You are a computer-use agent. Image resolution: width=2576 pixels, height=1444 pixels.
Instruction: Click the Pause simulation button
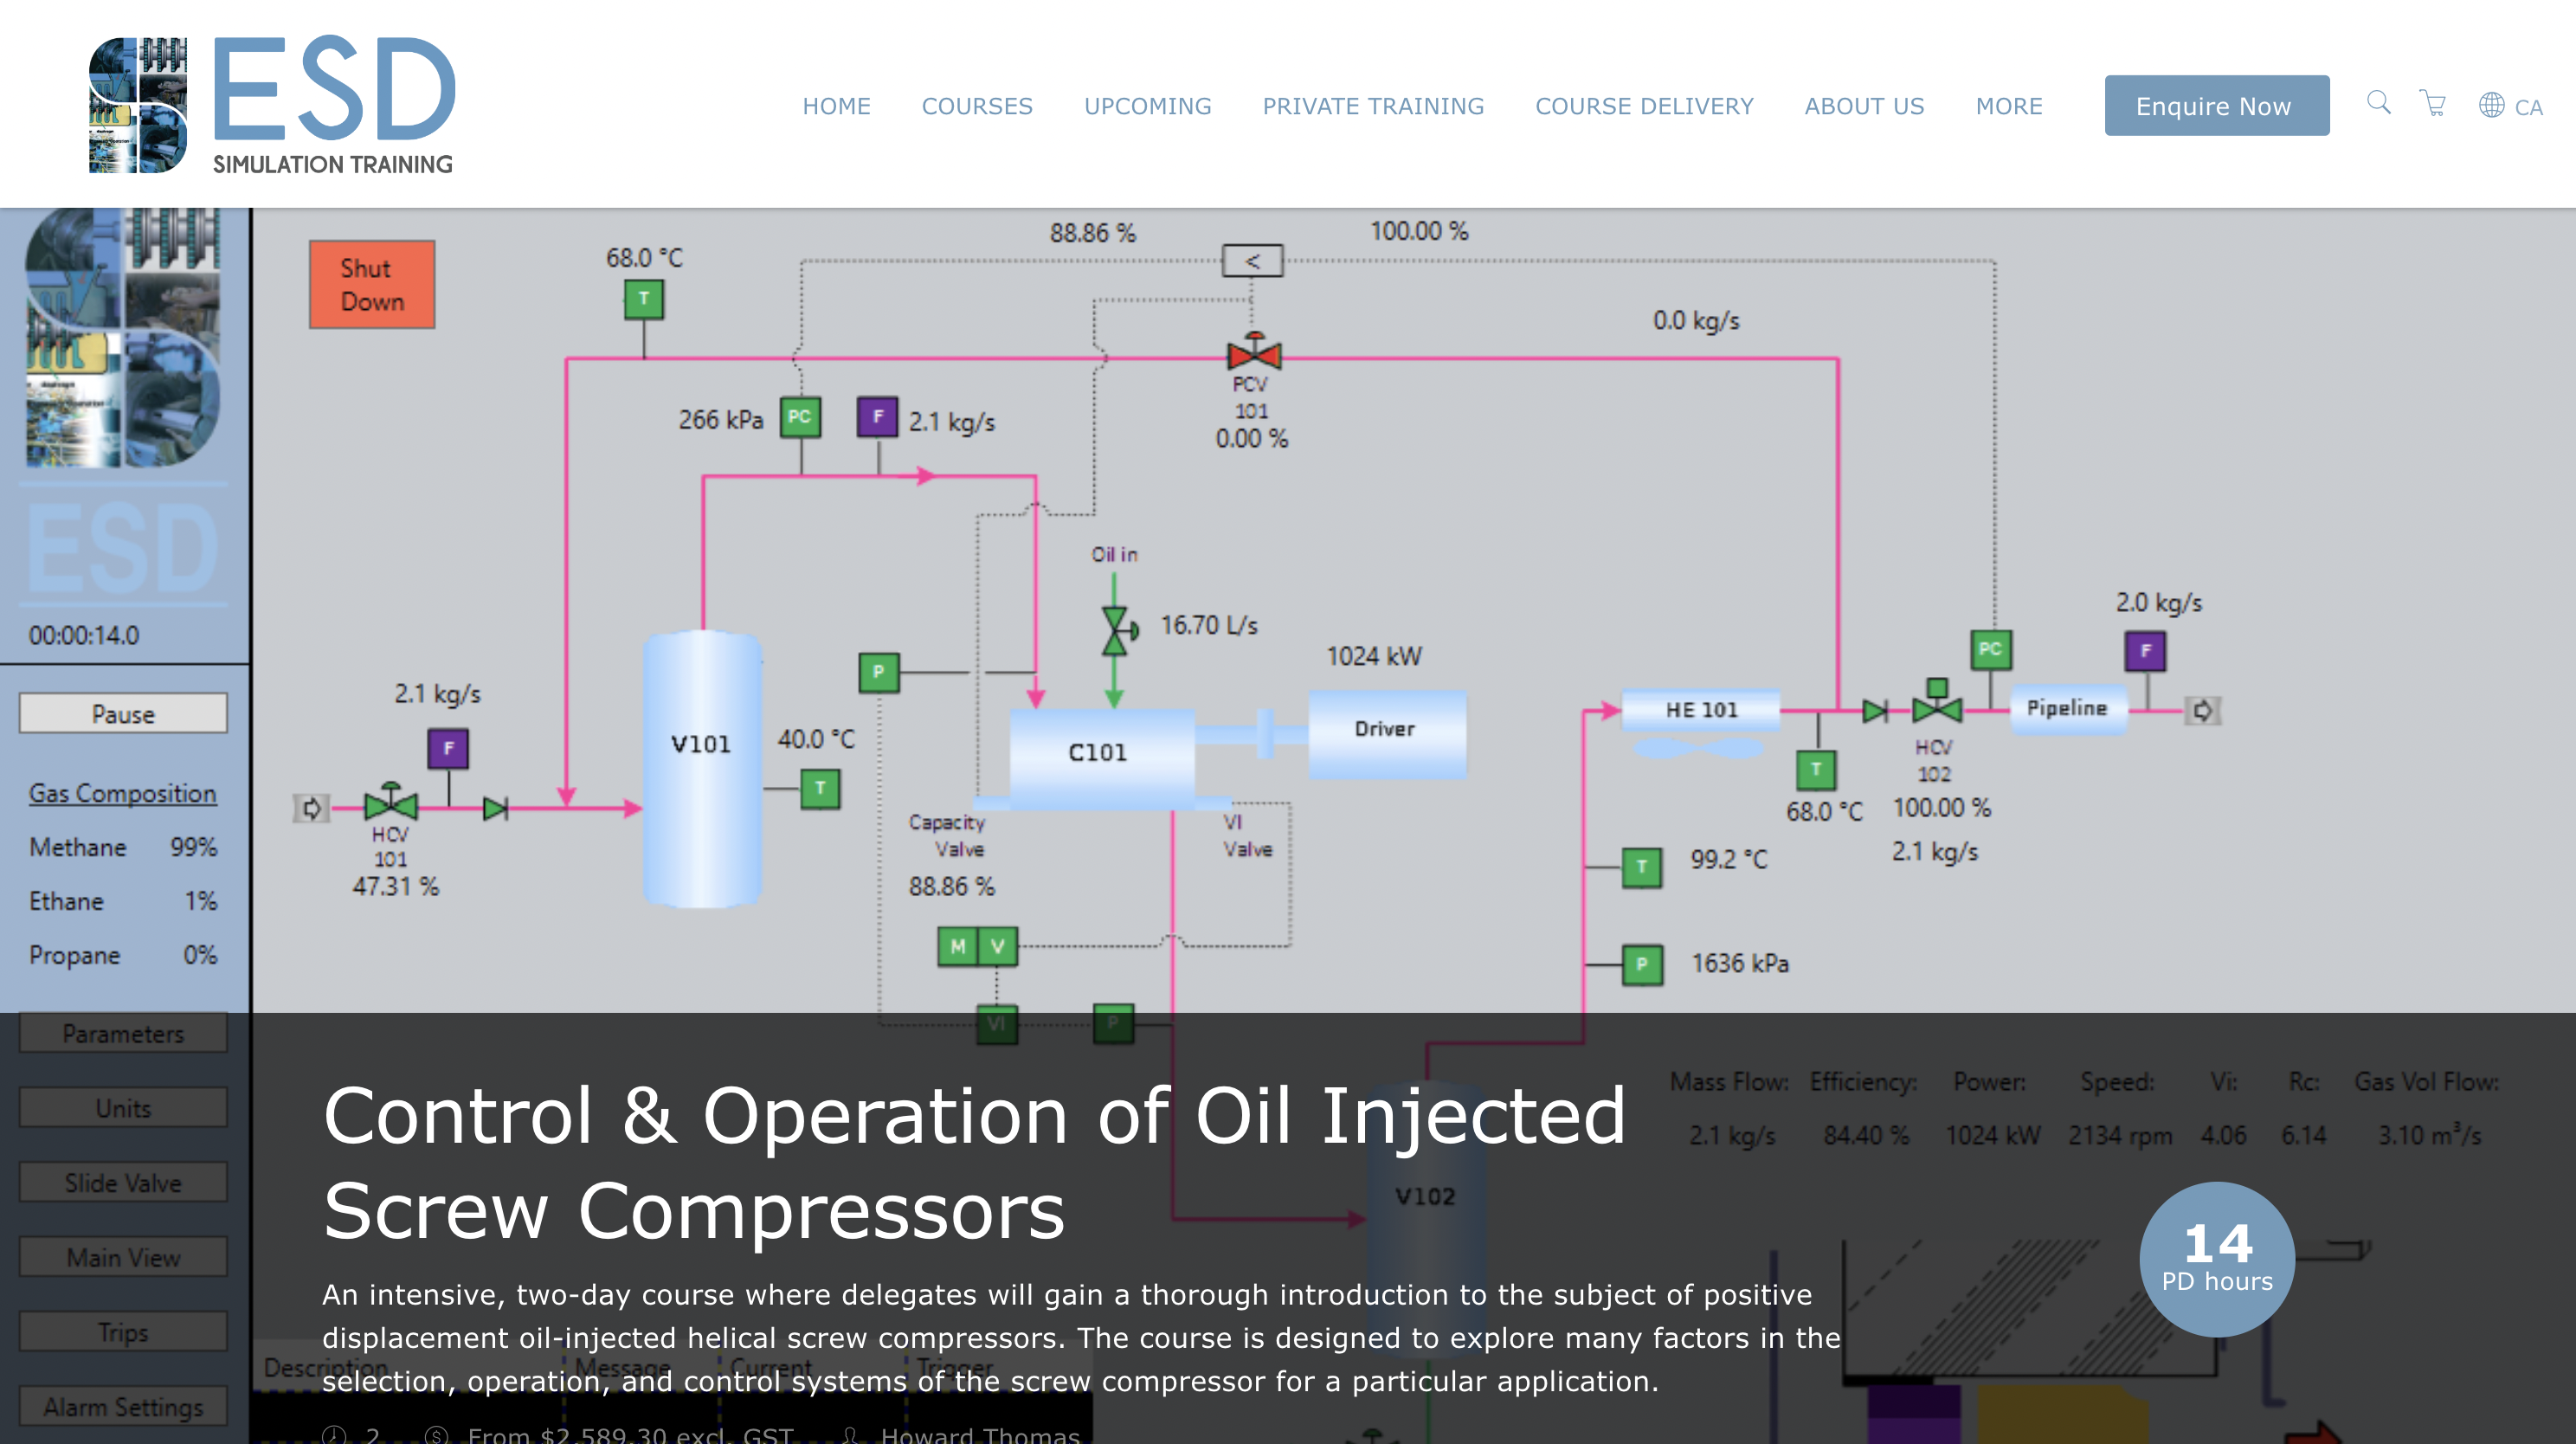pos(123,714)
